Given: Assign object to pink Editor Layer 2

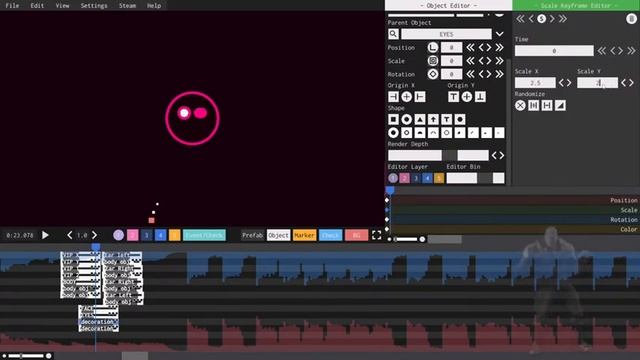Looking at the screenshot, I should 404,178.
